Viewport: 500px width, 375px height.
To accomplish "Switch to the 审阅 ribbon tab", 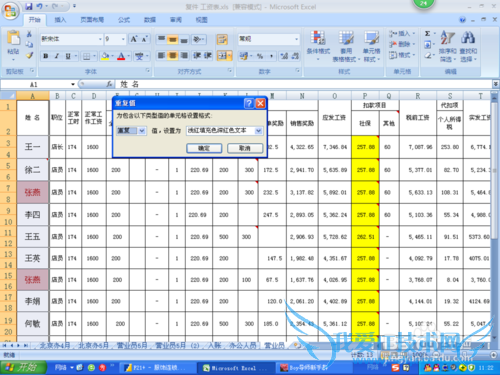I will pyautogui.click(x=176, y=20).
